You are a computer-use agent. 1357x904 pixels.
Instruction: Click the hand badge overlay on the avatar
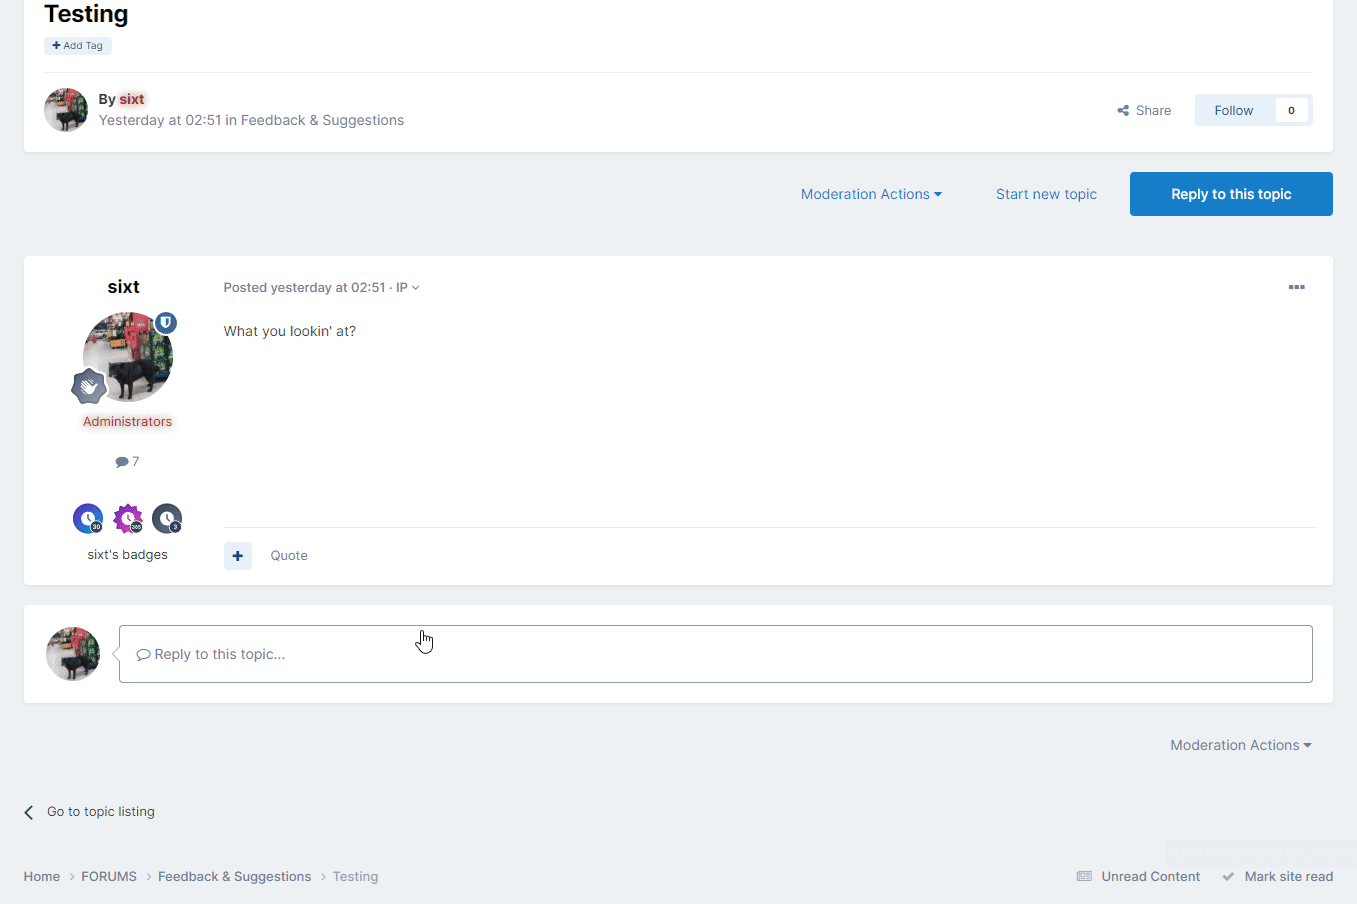click(x=88, y=387)
